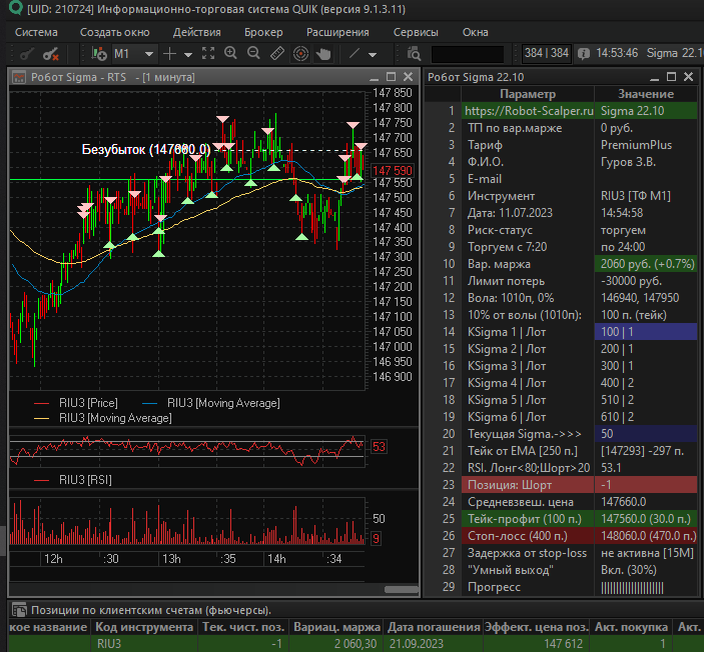Select the trend line drawing tool

[x=354, y=53]
